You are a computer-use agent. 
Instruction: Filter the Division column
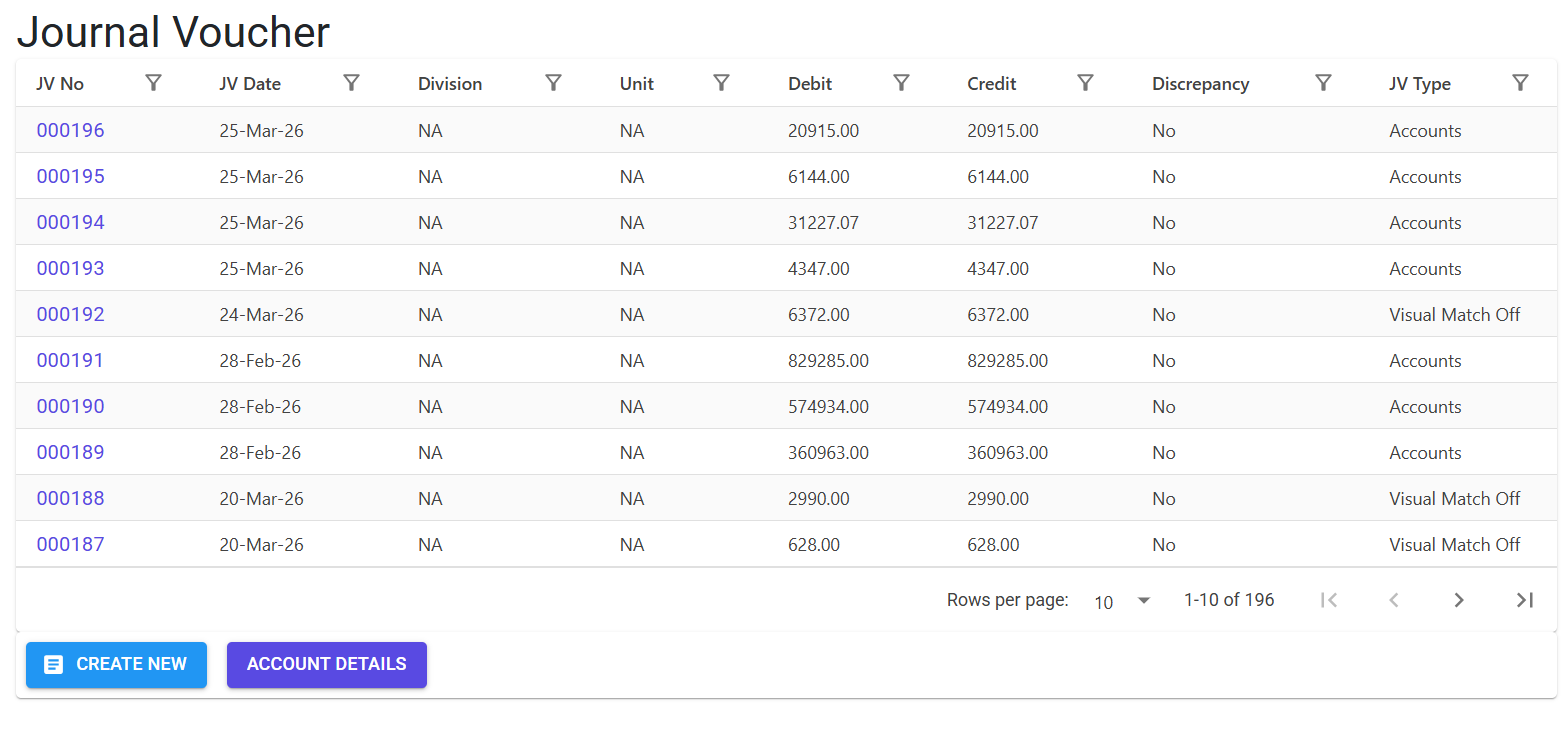[x=553, y=83]
